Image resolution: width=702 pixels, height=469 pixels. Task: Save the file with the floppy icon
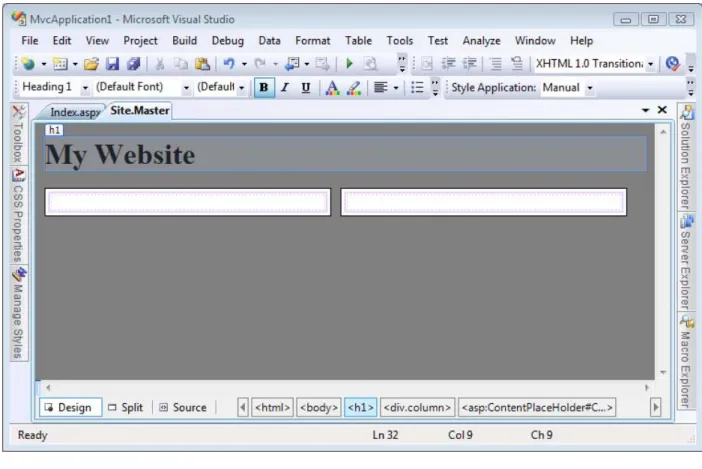(112, 64)
